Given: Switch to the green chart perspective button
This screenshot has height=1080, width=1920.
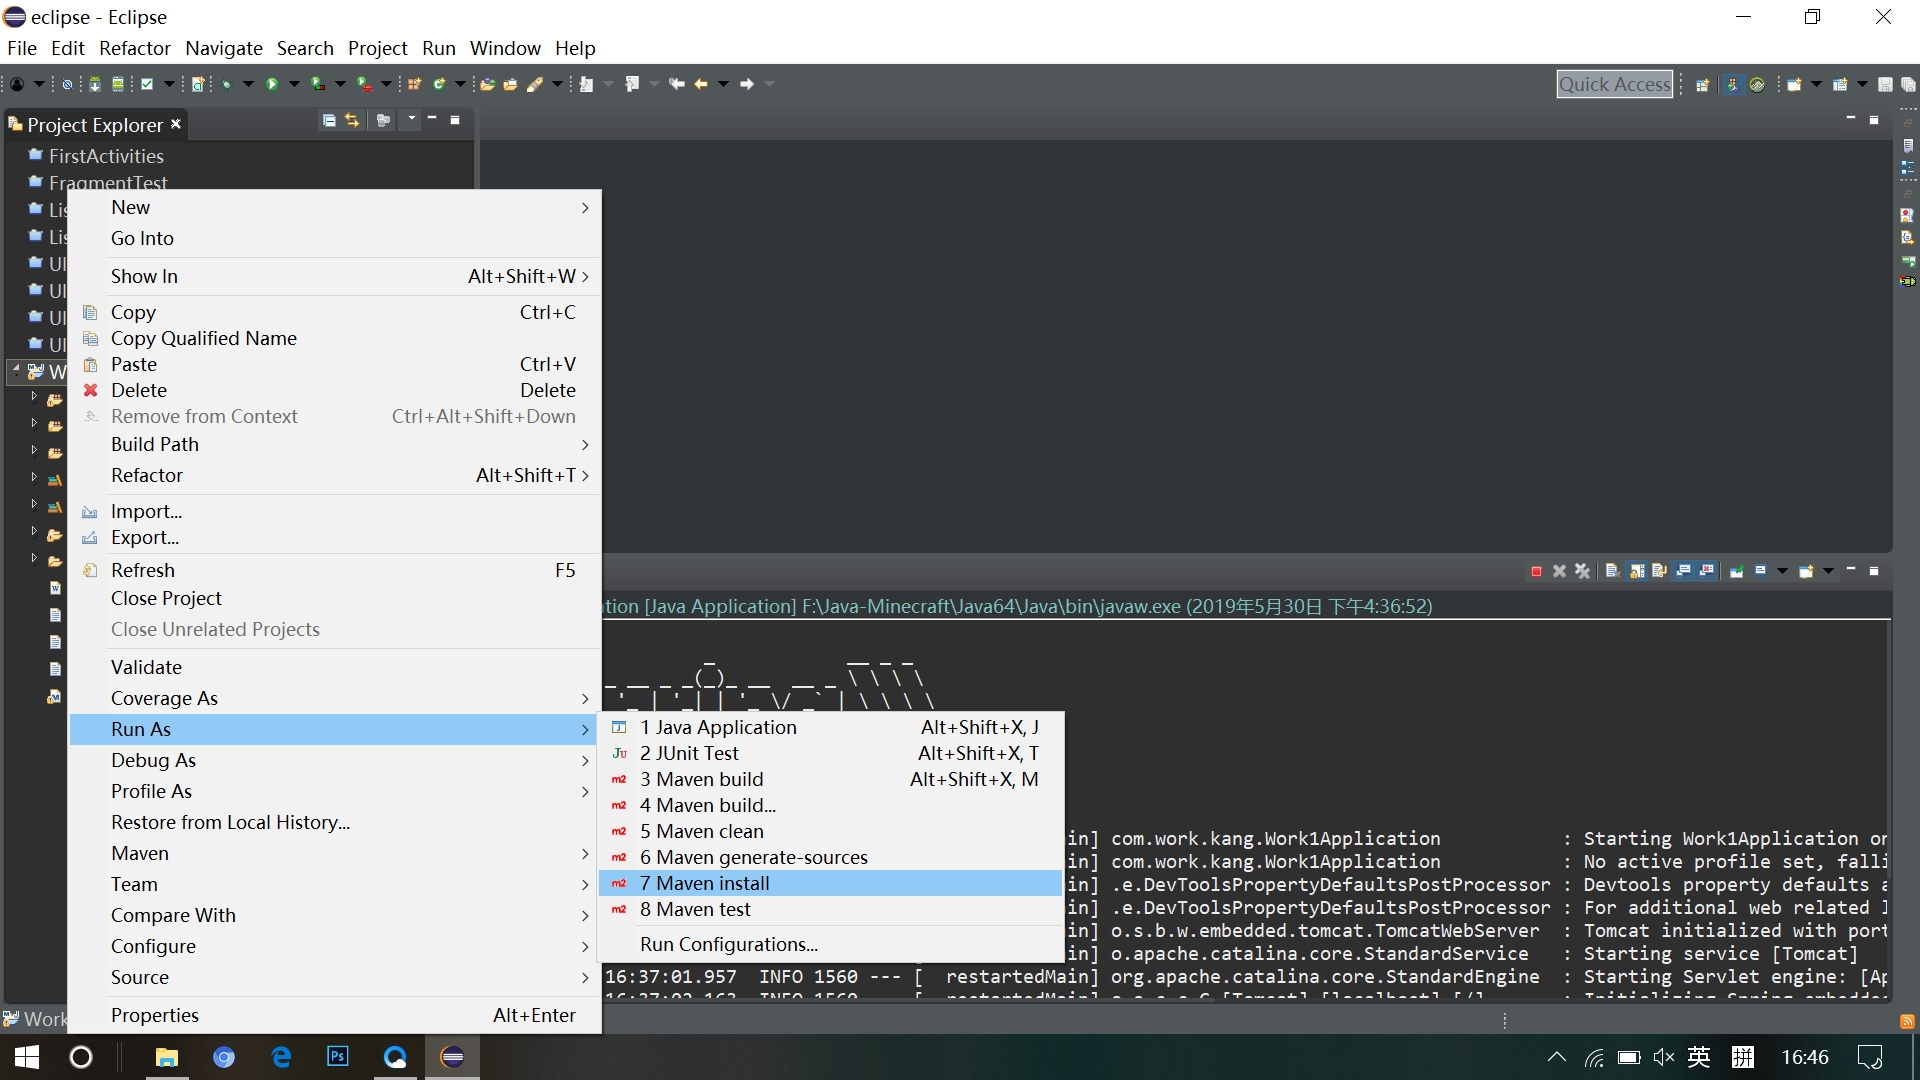Looking at the screenshot, I should tap(1757, 85).
